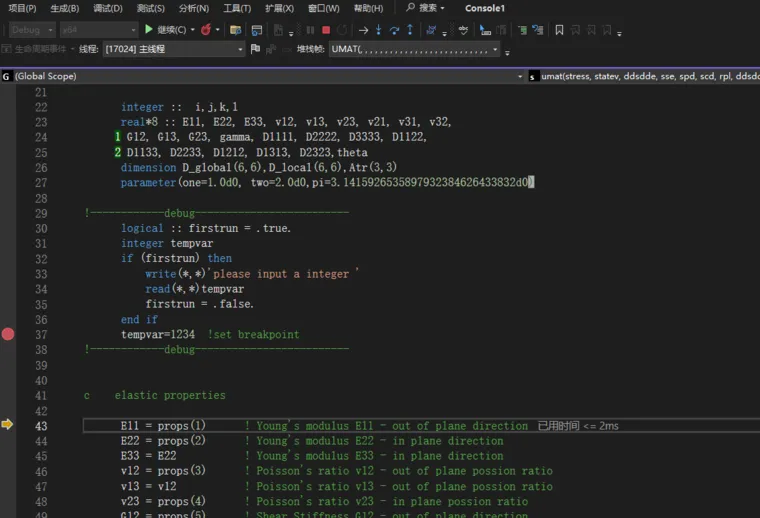Image resolution: width=760 pixels, height=518 pixels.
Task: Open the 堆栈帧 UMAT stack frame dropdown
Action: click(414, 49)
